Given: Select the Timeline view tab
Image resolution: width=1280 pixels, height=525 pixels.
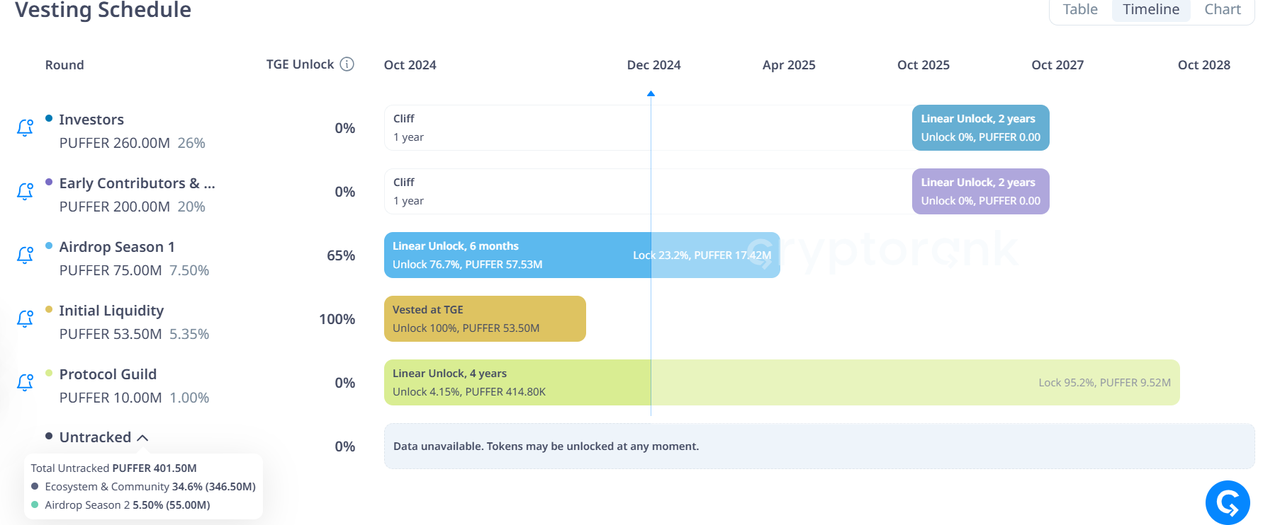Looking at the screenshot, I should tap(1151, 10).
